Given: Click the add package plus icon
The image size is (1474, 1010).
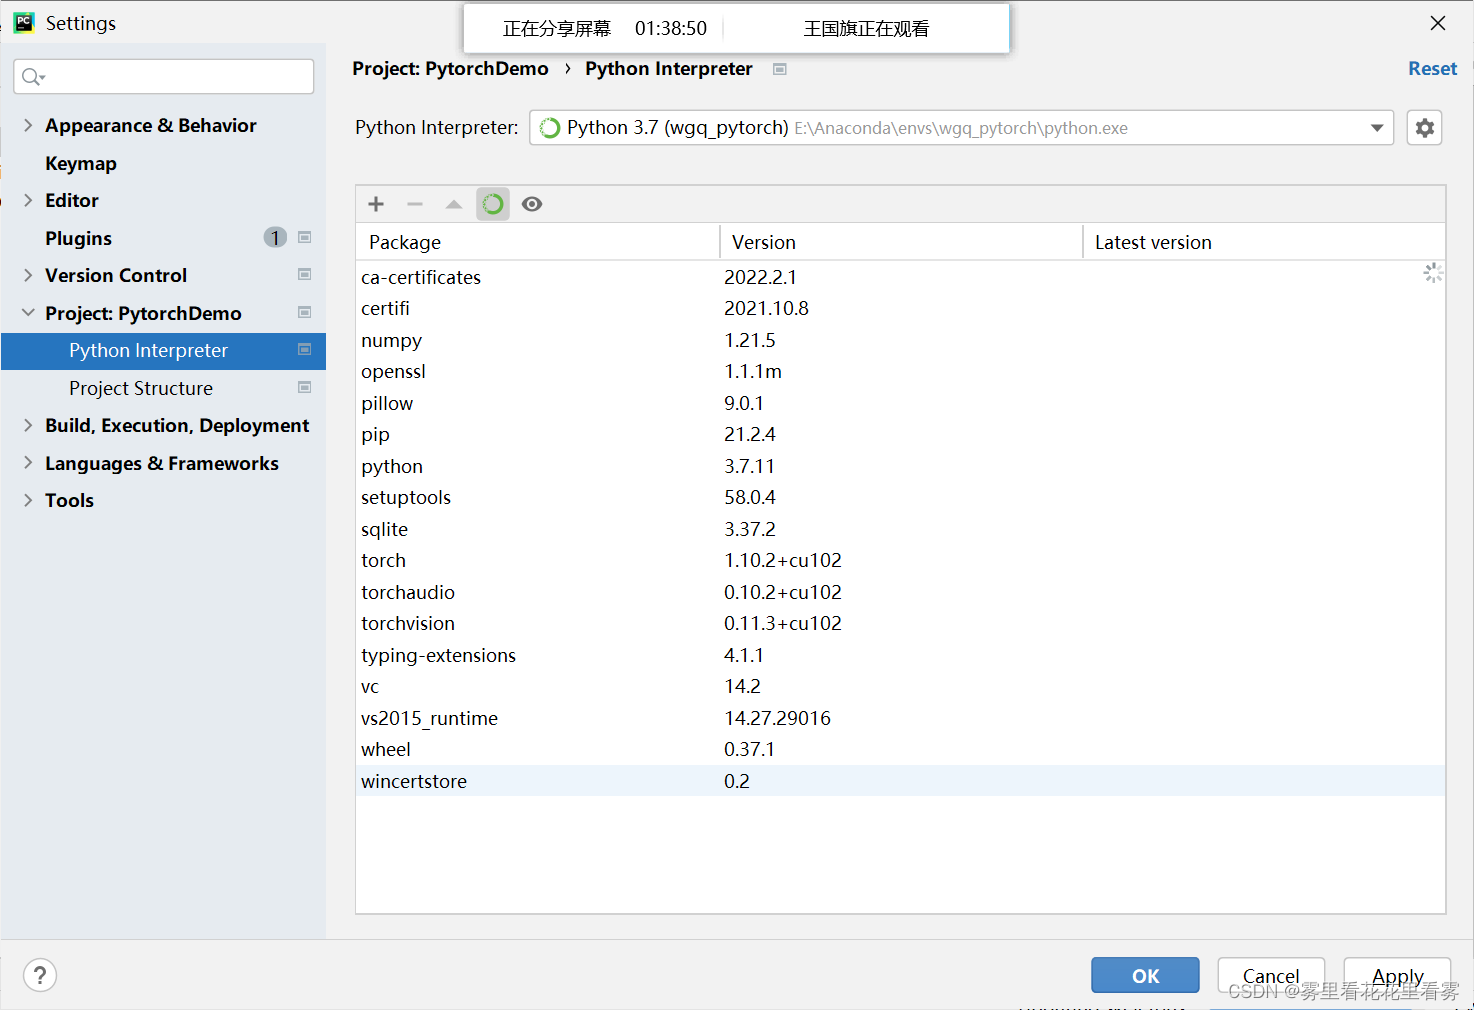Looking at the screenshot, I should pos(376,204).
